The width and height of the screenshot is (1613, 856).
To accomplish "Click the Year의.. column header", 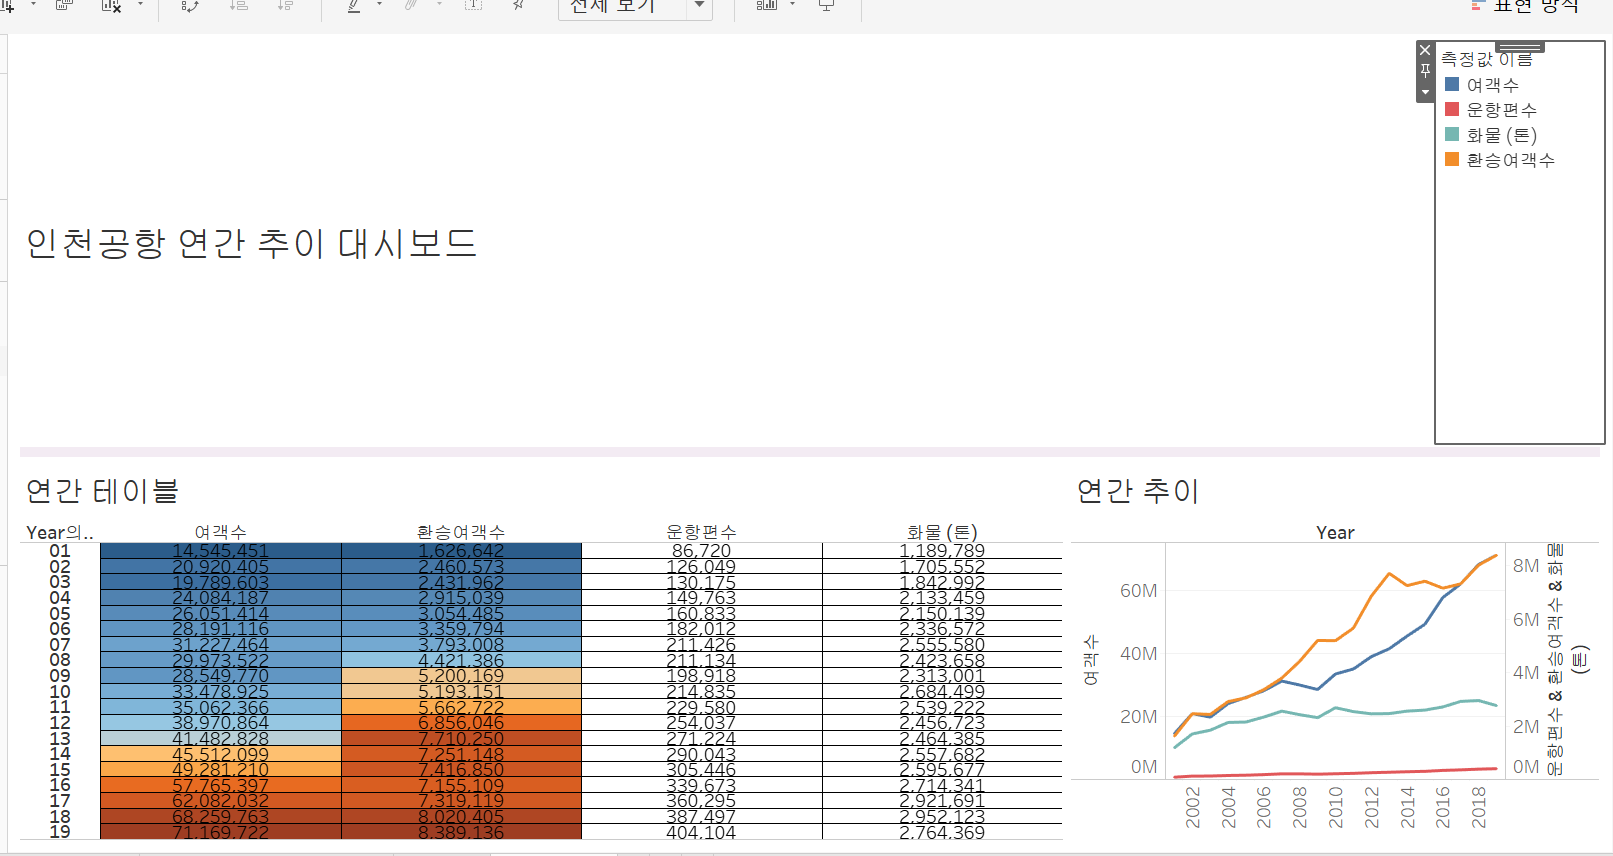I will coord(60,533).
